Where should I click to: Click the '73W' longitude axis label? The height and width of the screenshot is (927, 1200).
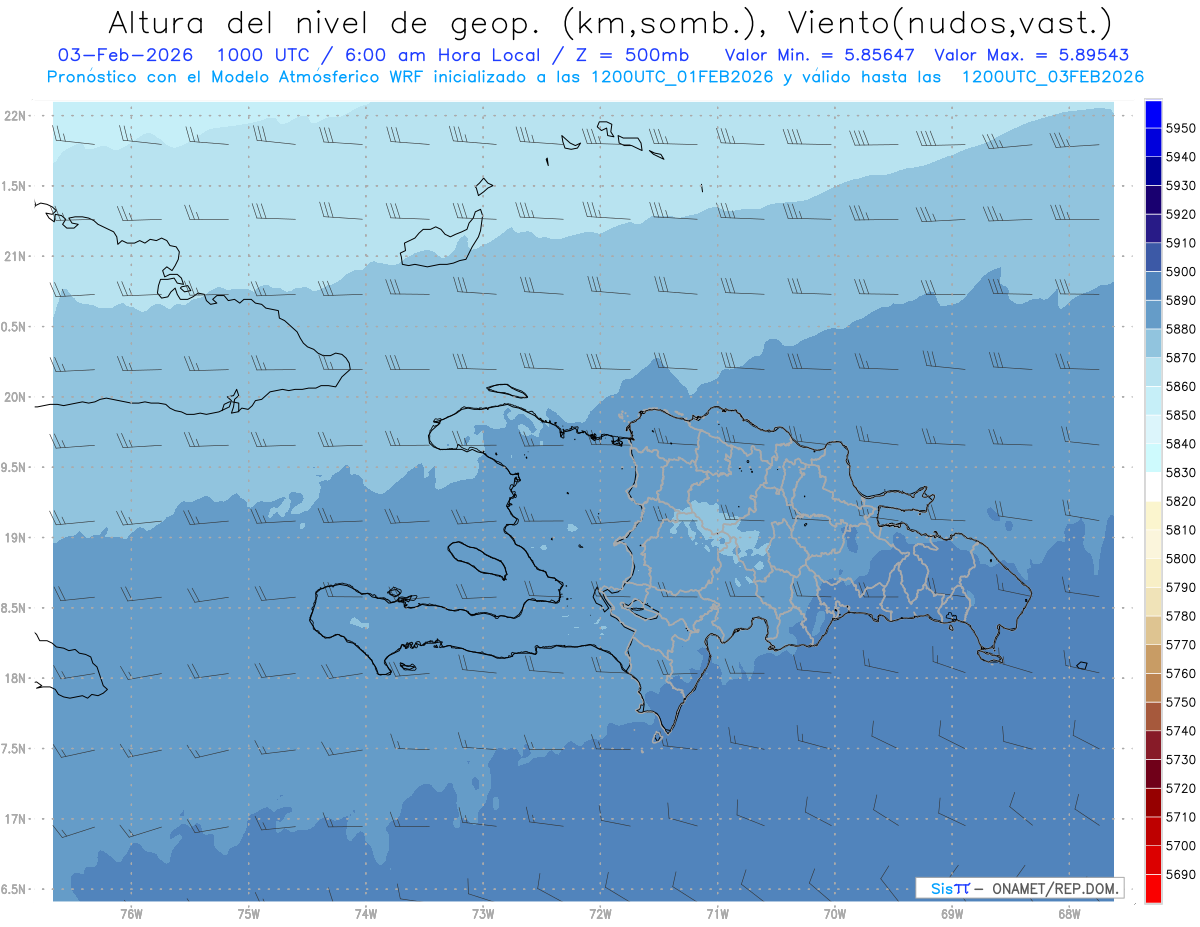[483, 914]
